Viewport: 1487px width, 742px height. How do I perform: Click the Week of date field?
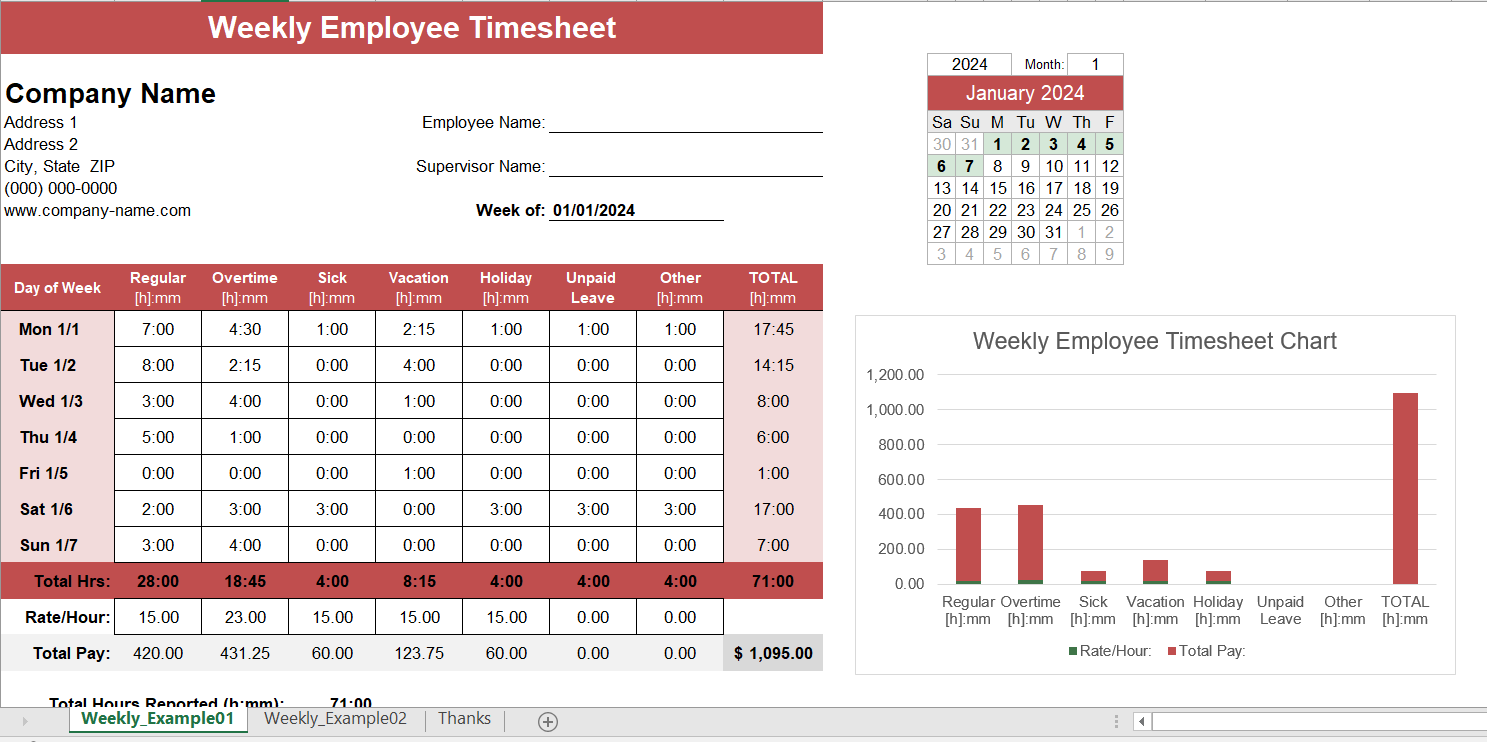636,210
